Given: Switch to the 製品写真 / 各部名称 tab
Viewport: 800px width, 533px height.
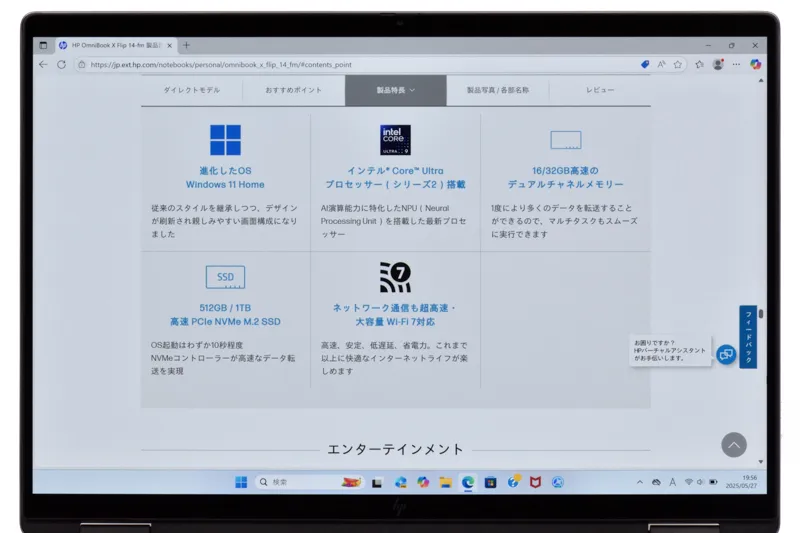Looking at the screenshot, I should [497, 90].
